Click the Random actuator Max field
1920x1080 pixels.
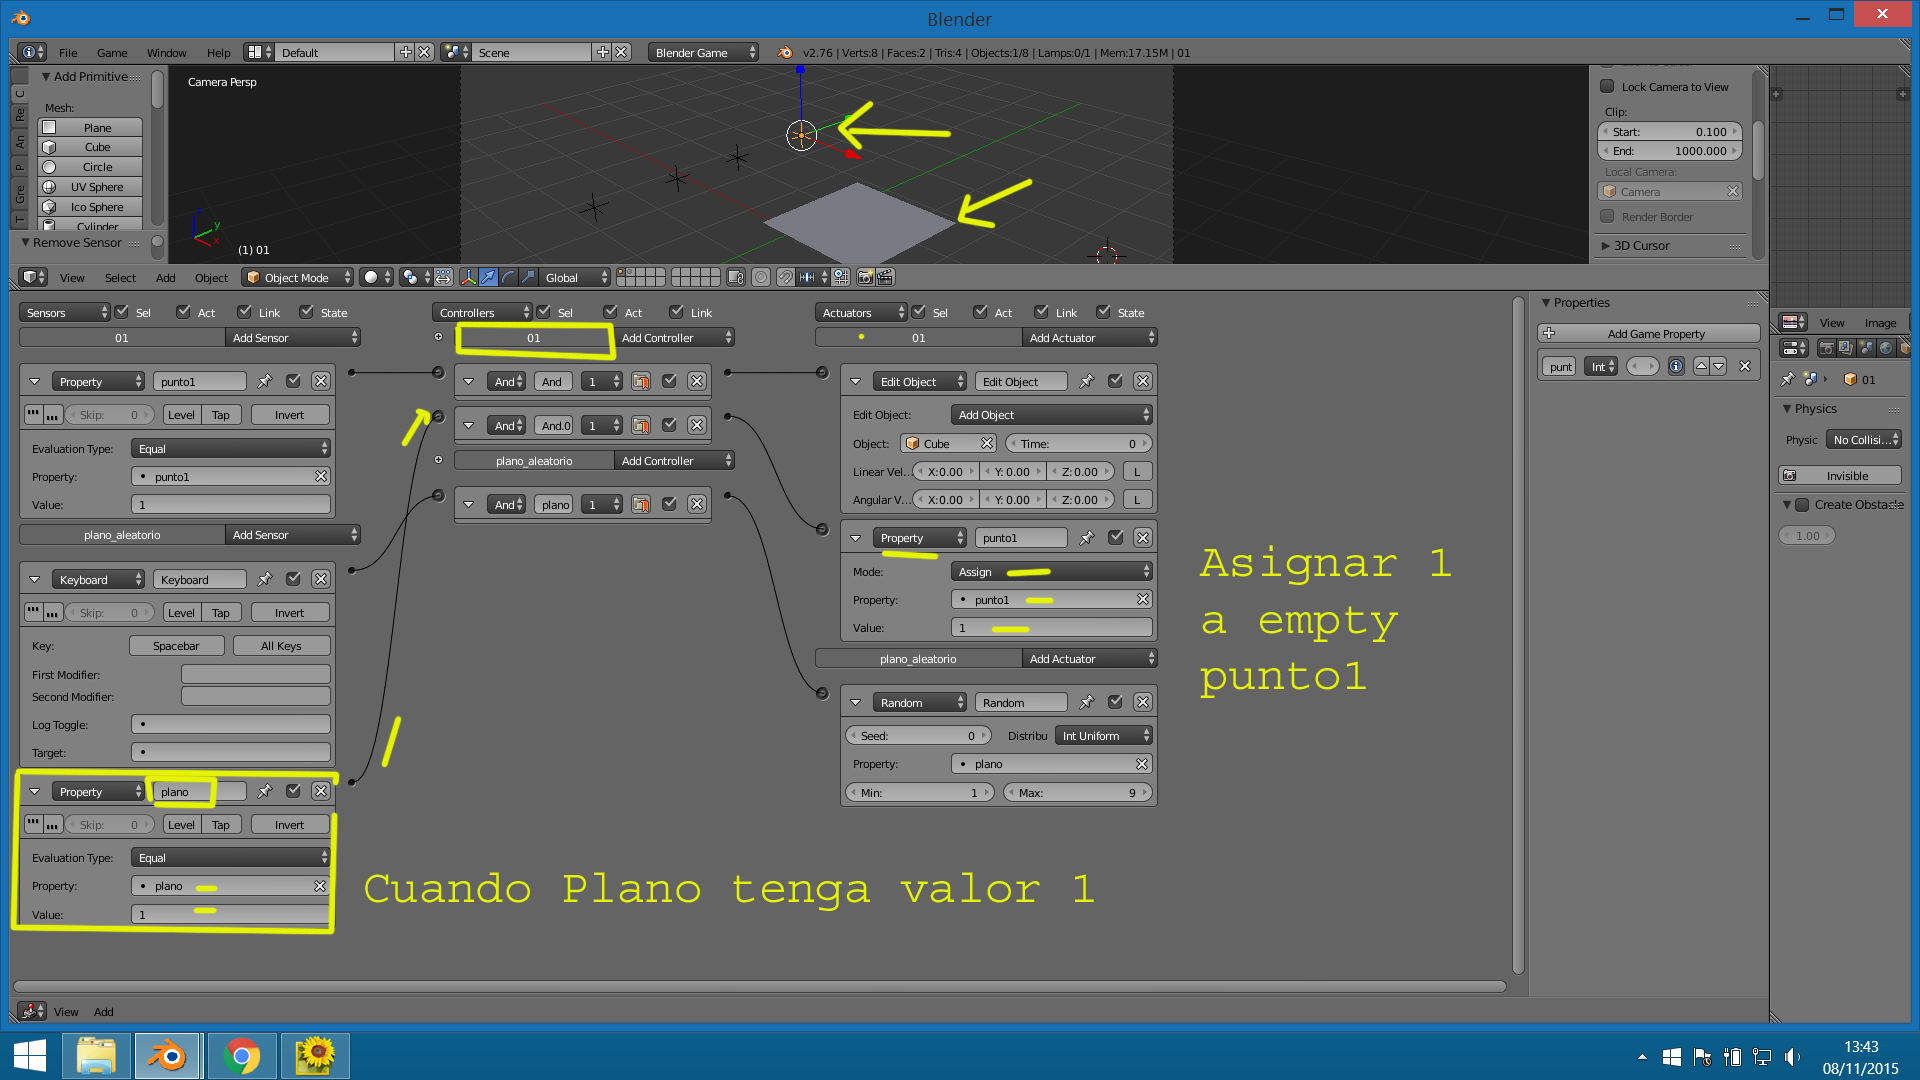1078,792
